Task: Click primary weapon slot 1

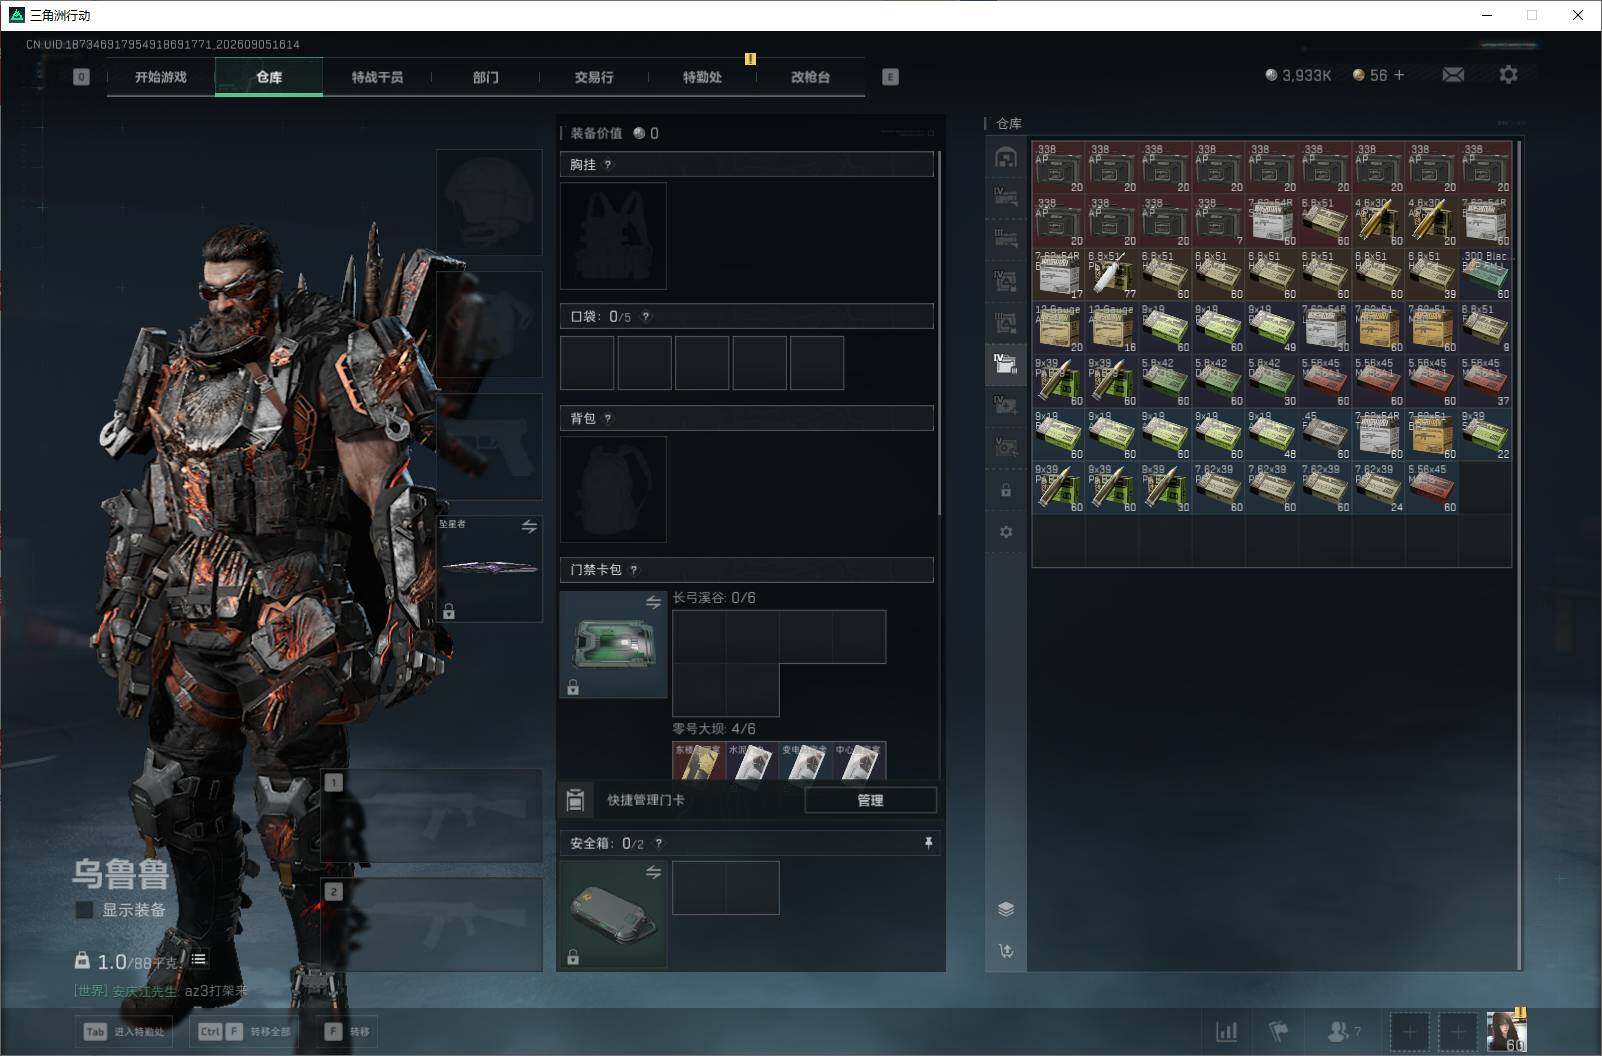Action: point(432,816)
